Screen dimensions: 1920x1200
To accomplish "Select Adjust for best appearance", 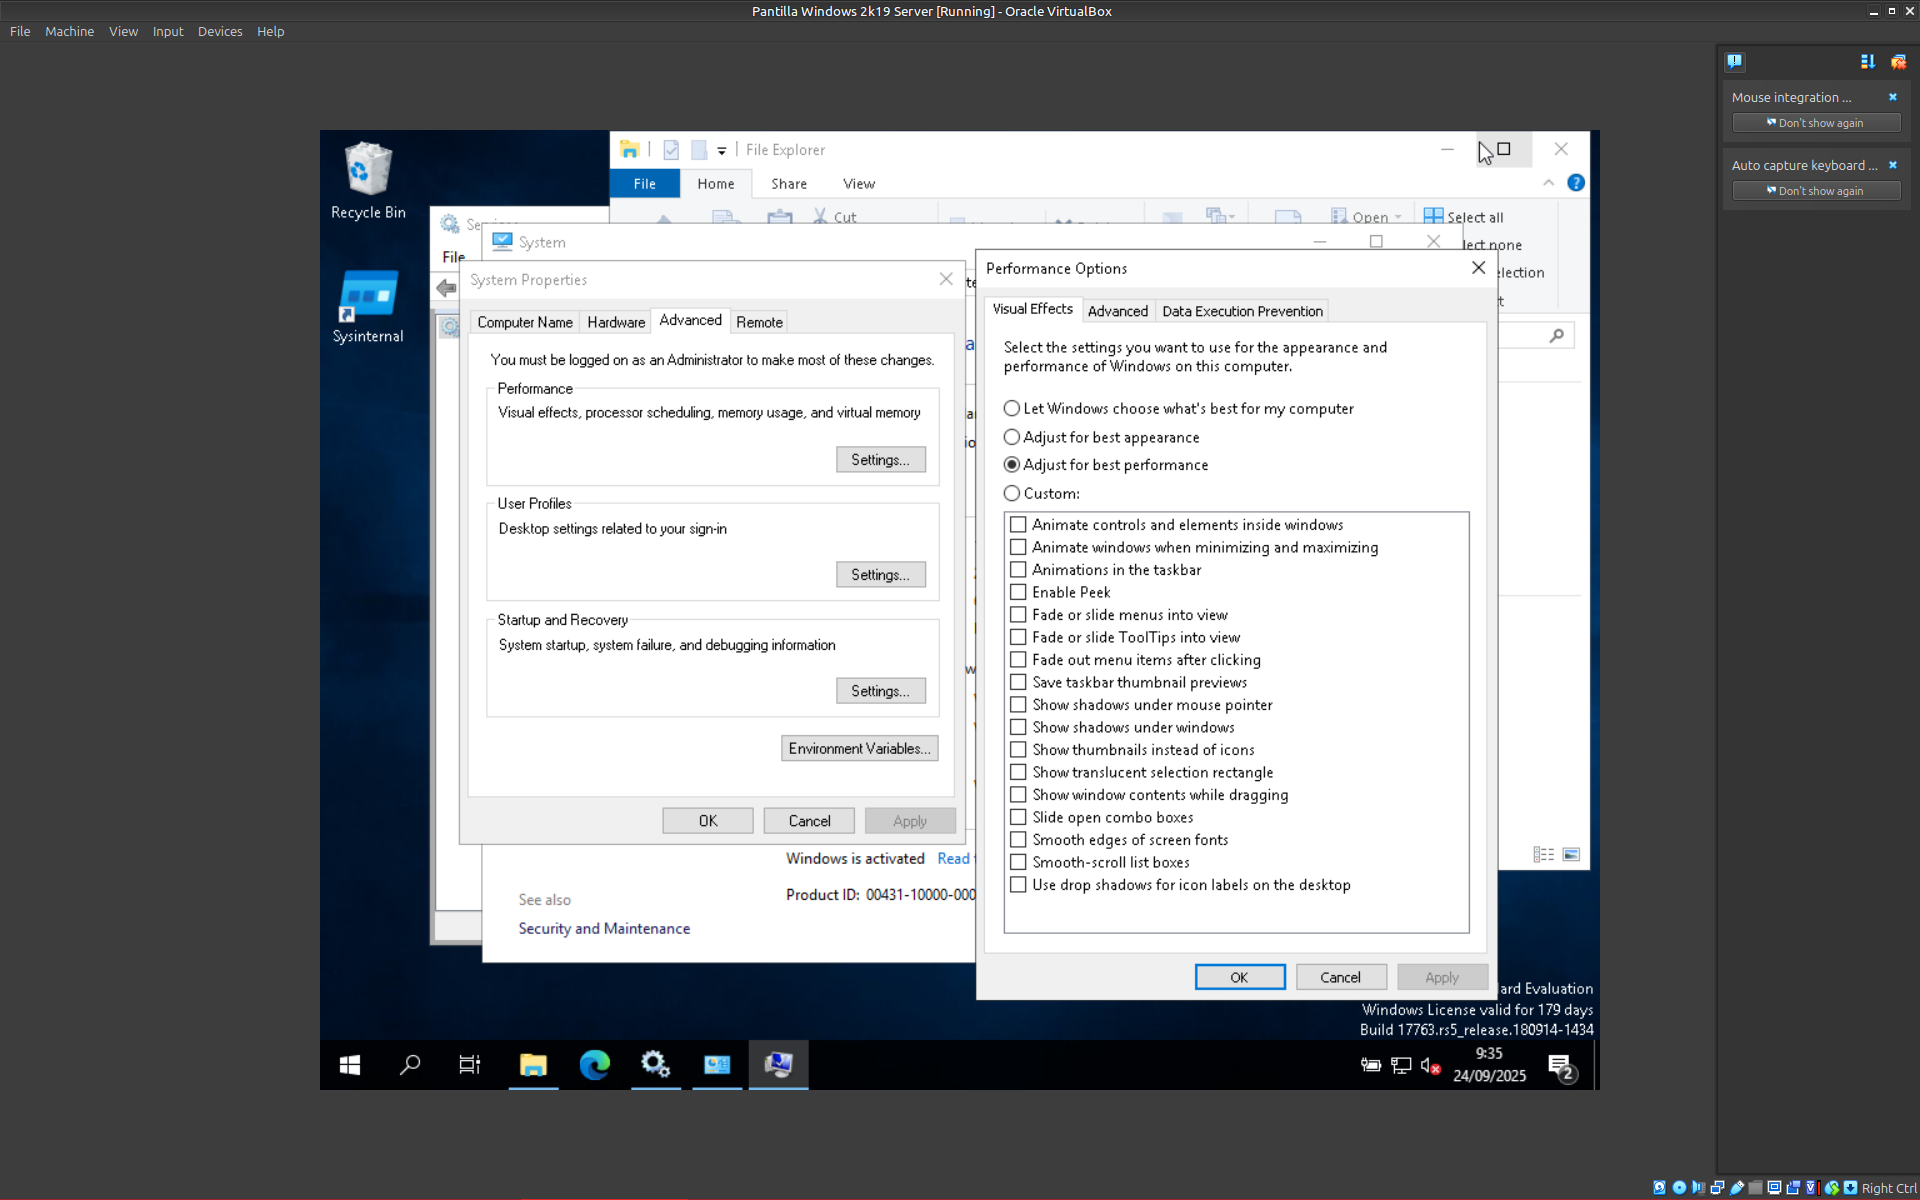I will pos(1012,437).
